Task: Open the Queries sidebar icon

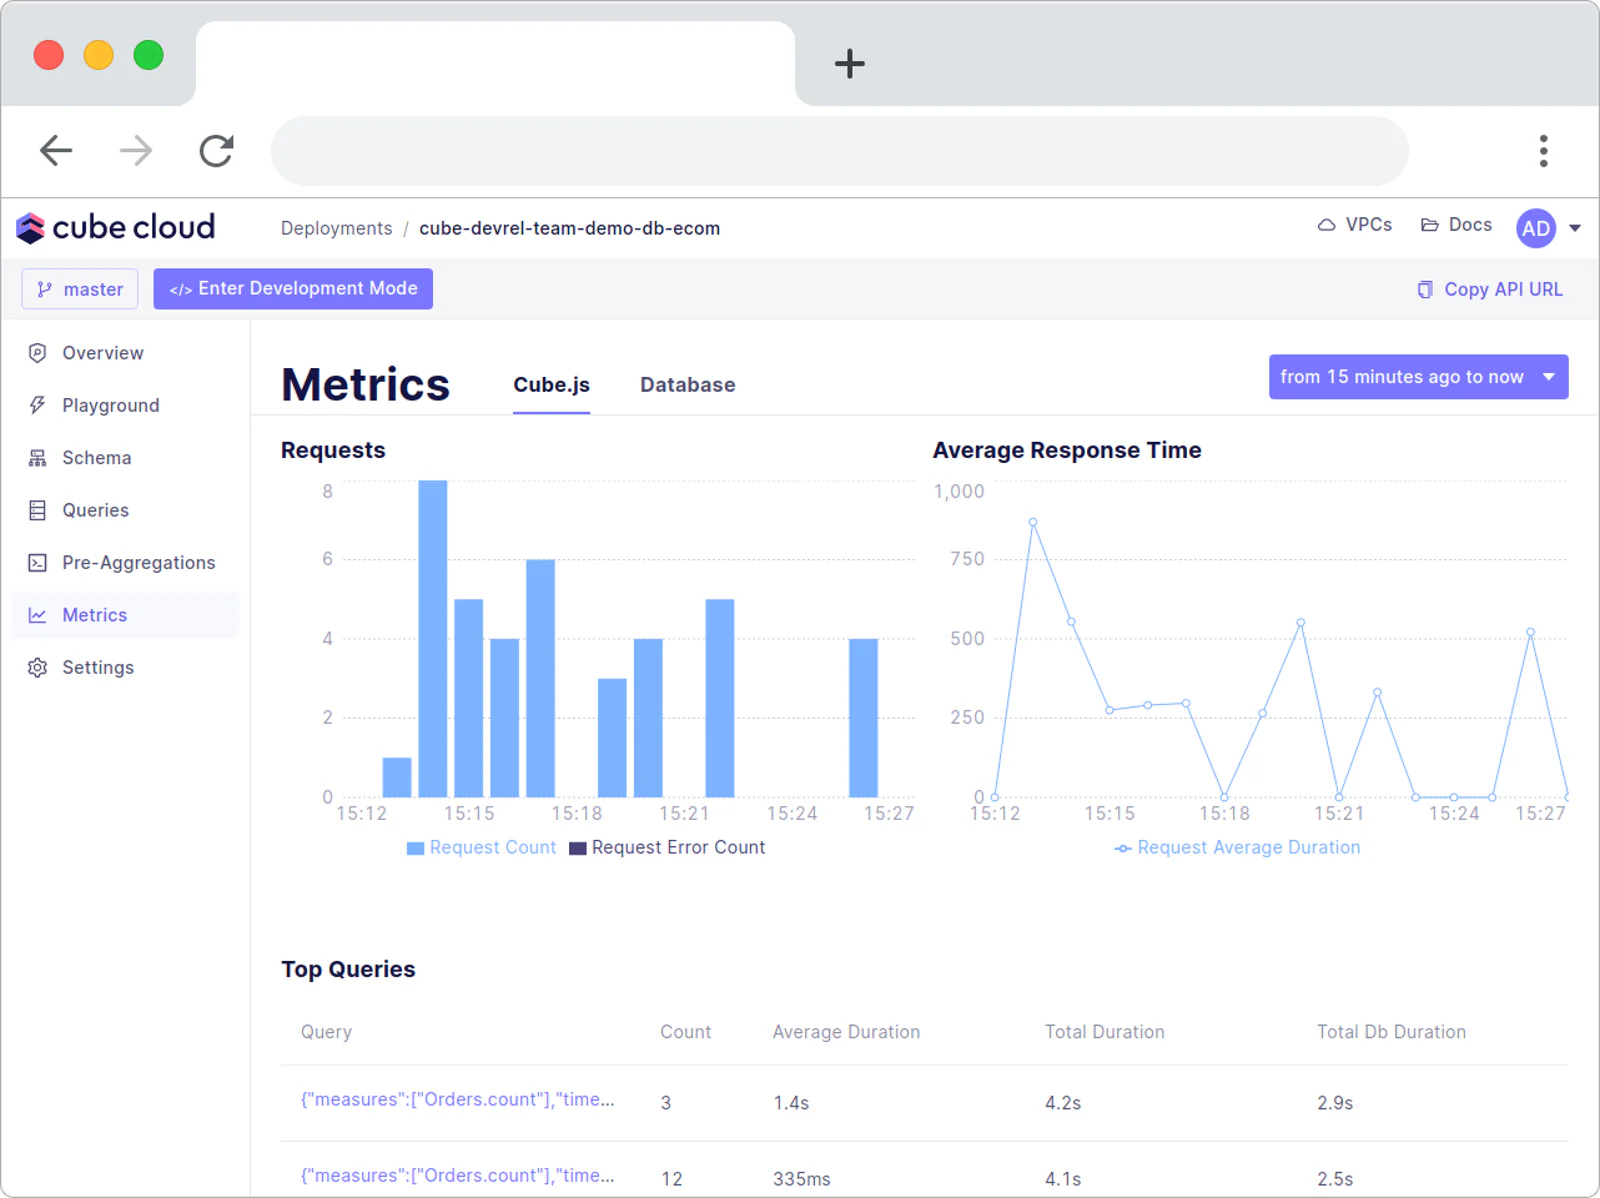Action: pos(38,510)
